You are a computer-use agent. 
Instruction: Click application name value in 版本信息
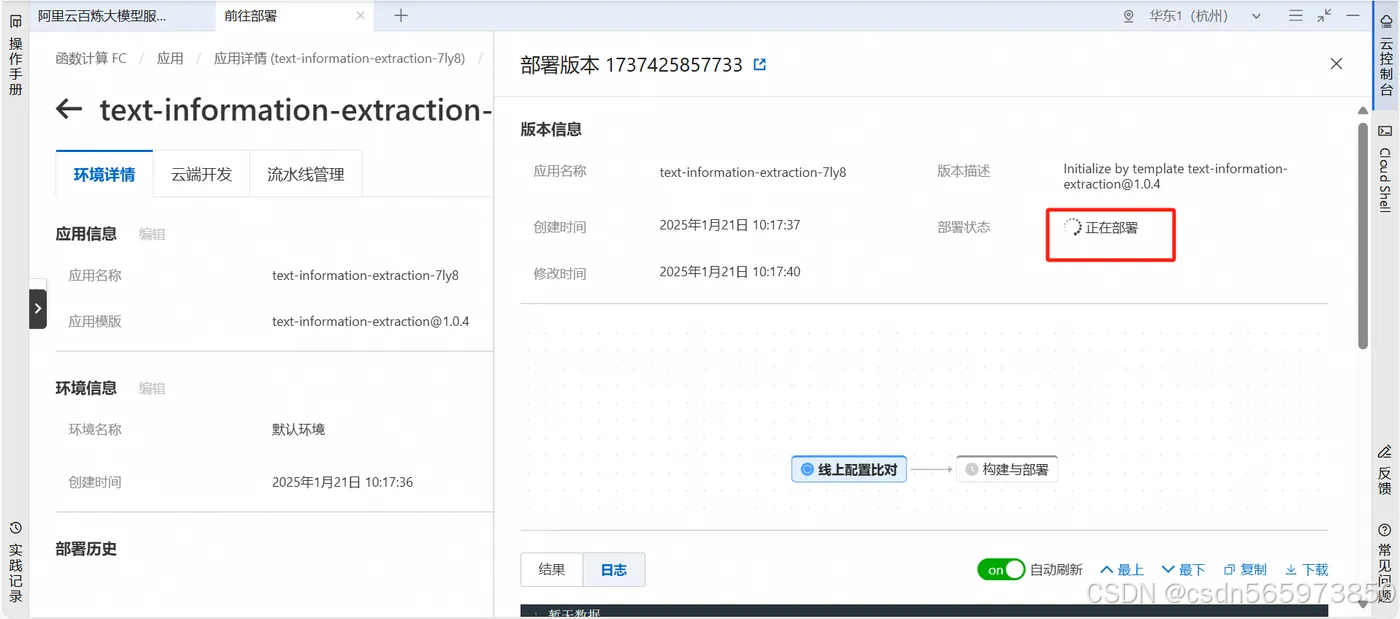[x=753, y=172]
